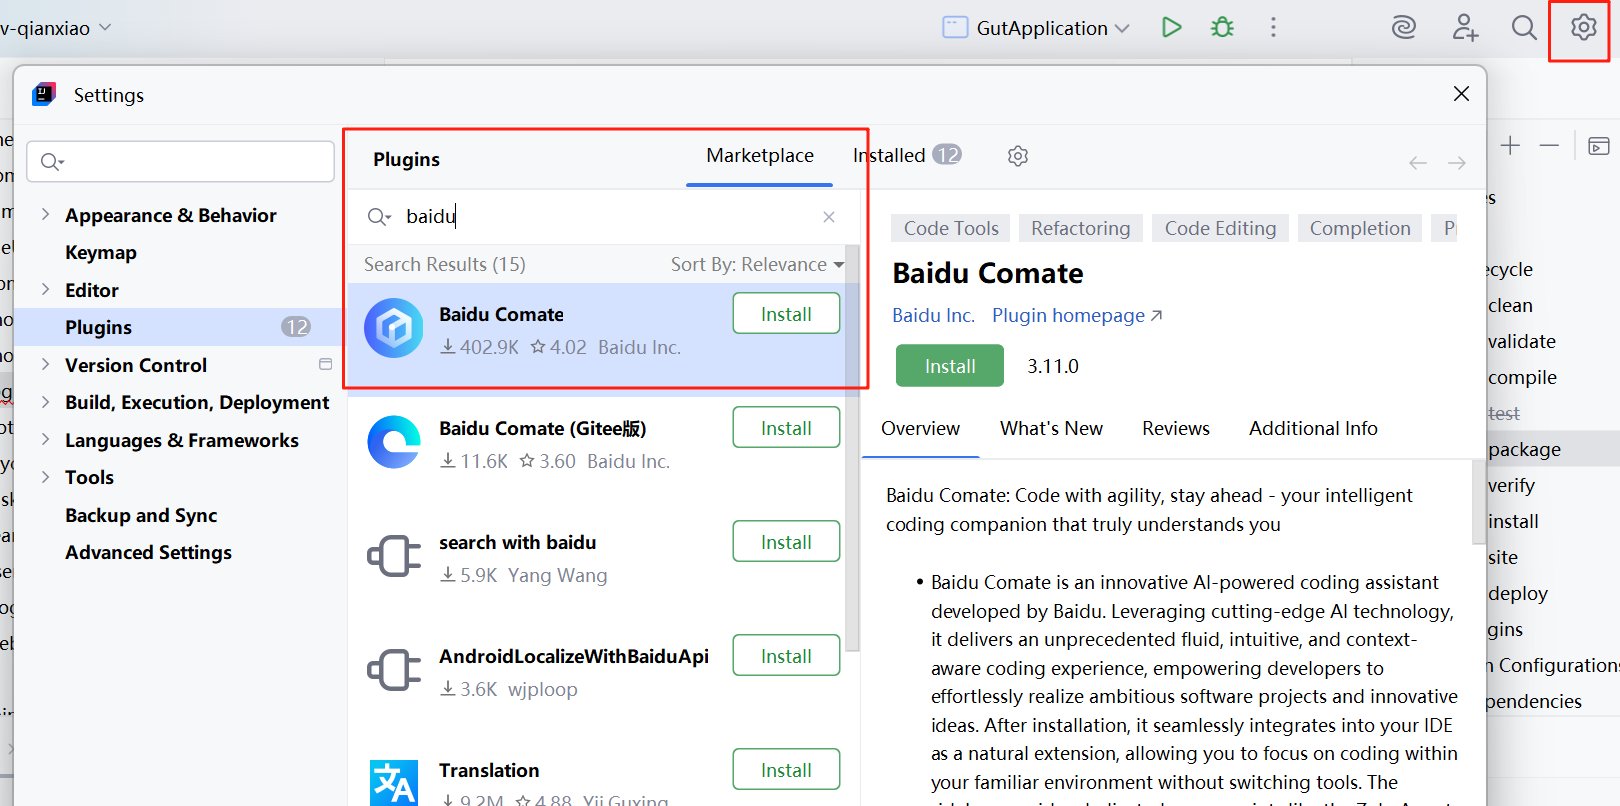The width and height of the screenshot is (1620, 806).
Task: Open the three-dot more actions menu
Action: [x=1273, y=27]
